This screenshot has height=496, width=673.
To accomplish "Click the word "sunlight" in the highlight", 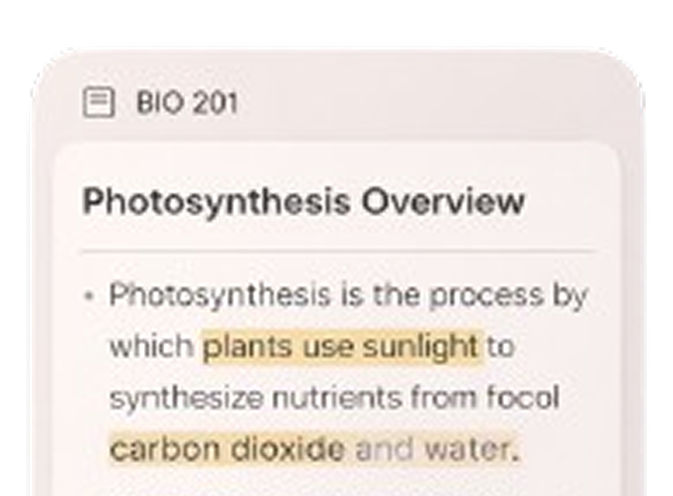I will coord(420,347).
